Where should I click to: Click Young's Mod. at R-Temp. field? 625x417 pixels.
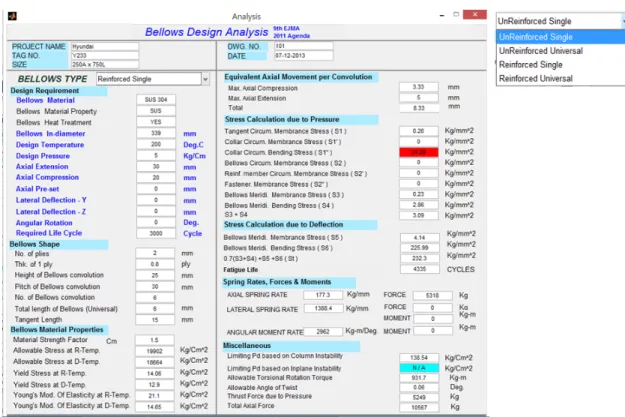[x=155, y=396]
